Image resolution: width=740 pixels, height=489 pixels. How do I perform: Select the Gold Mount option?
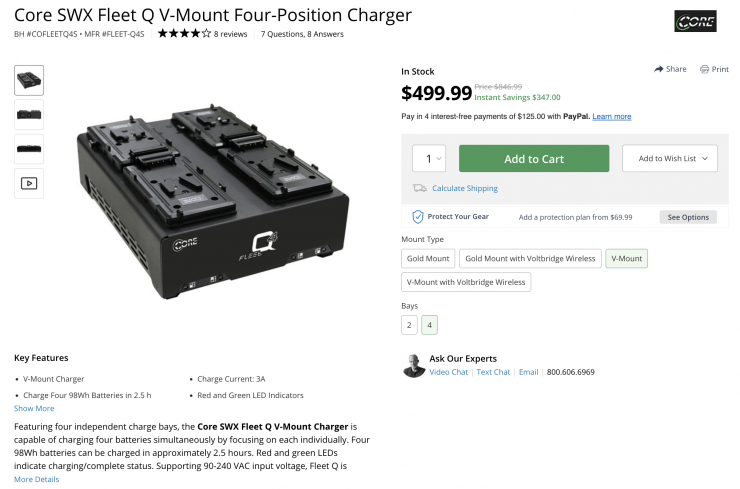click(428, 258)
